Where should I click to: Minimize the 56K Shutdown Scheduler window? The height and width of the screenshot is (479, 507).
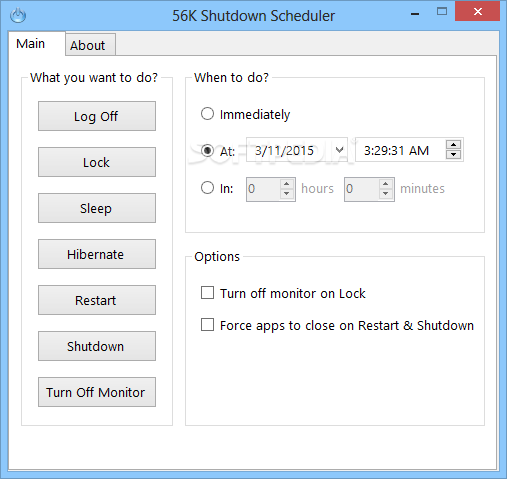coord(415,14)
